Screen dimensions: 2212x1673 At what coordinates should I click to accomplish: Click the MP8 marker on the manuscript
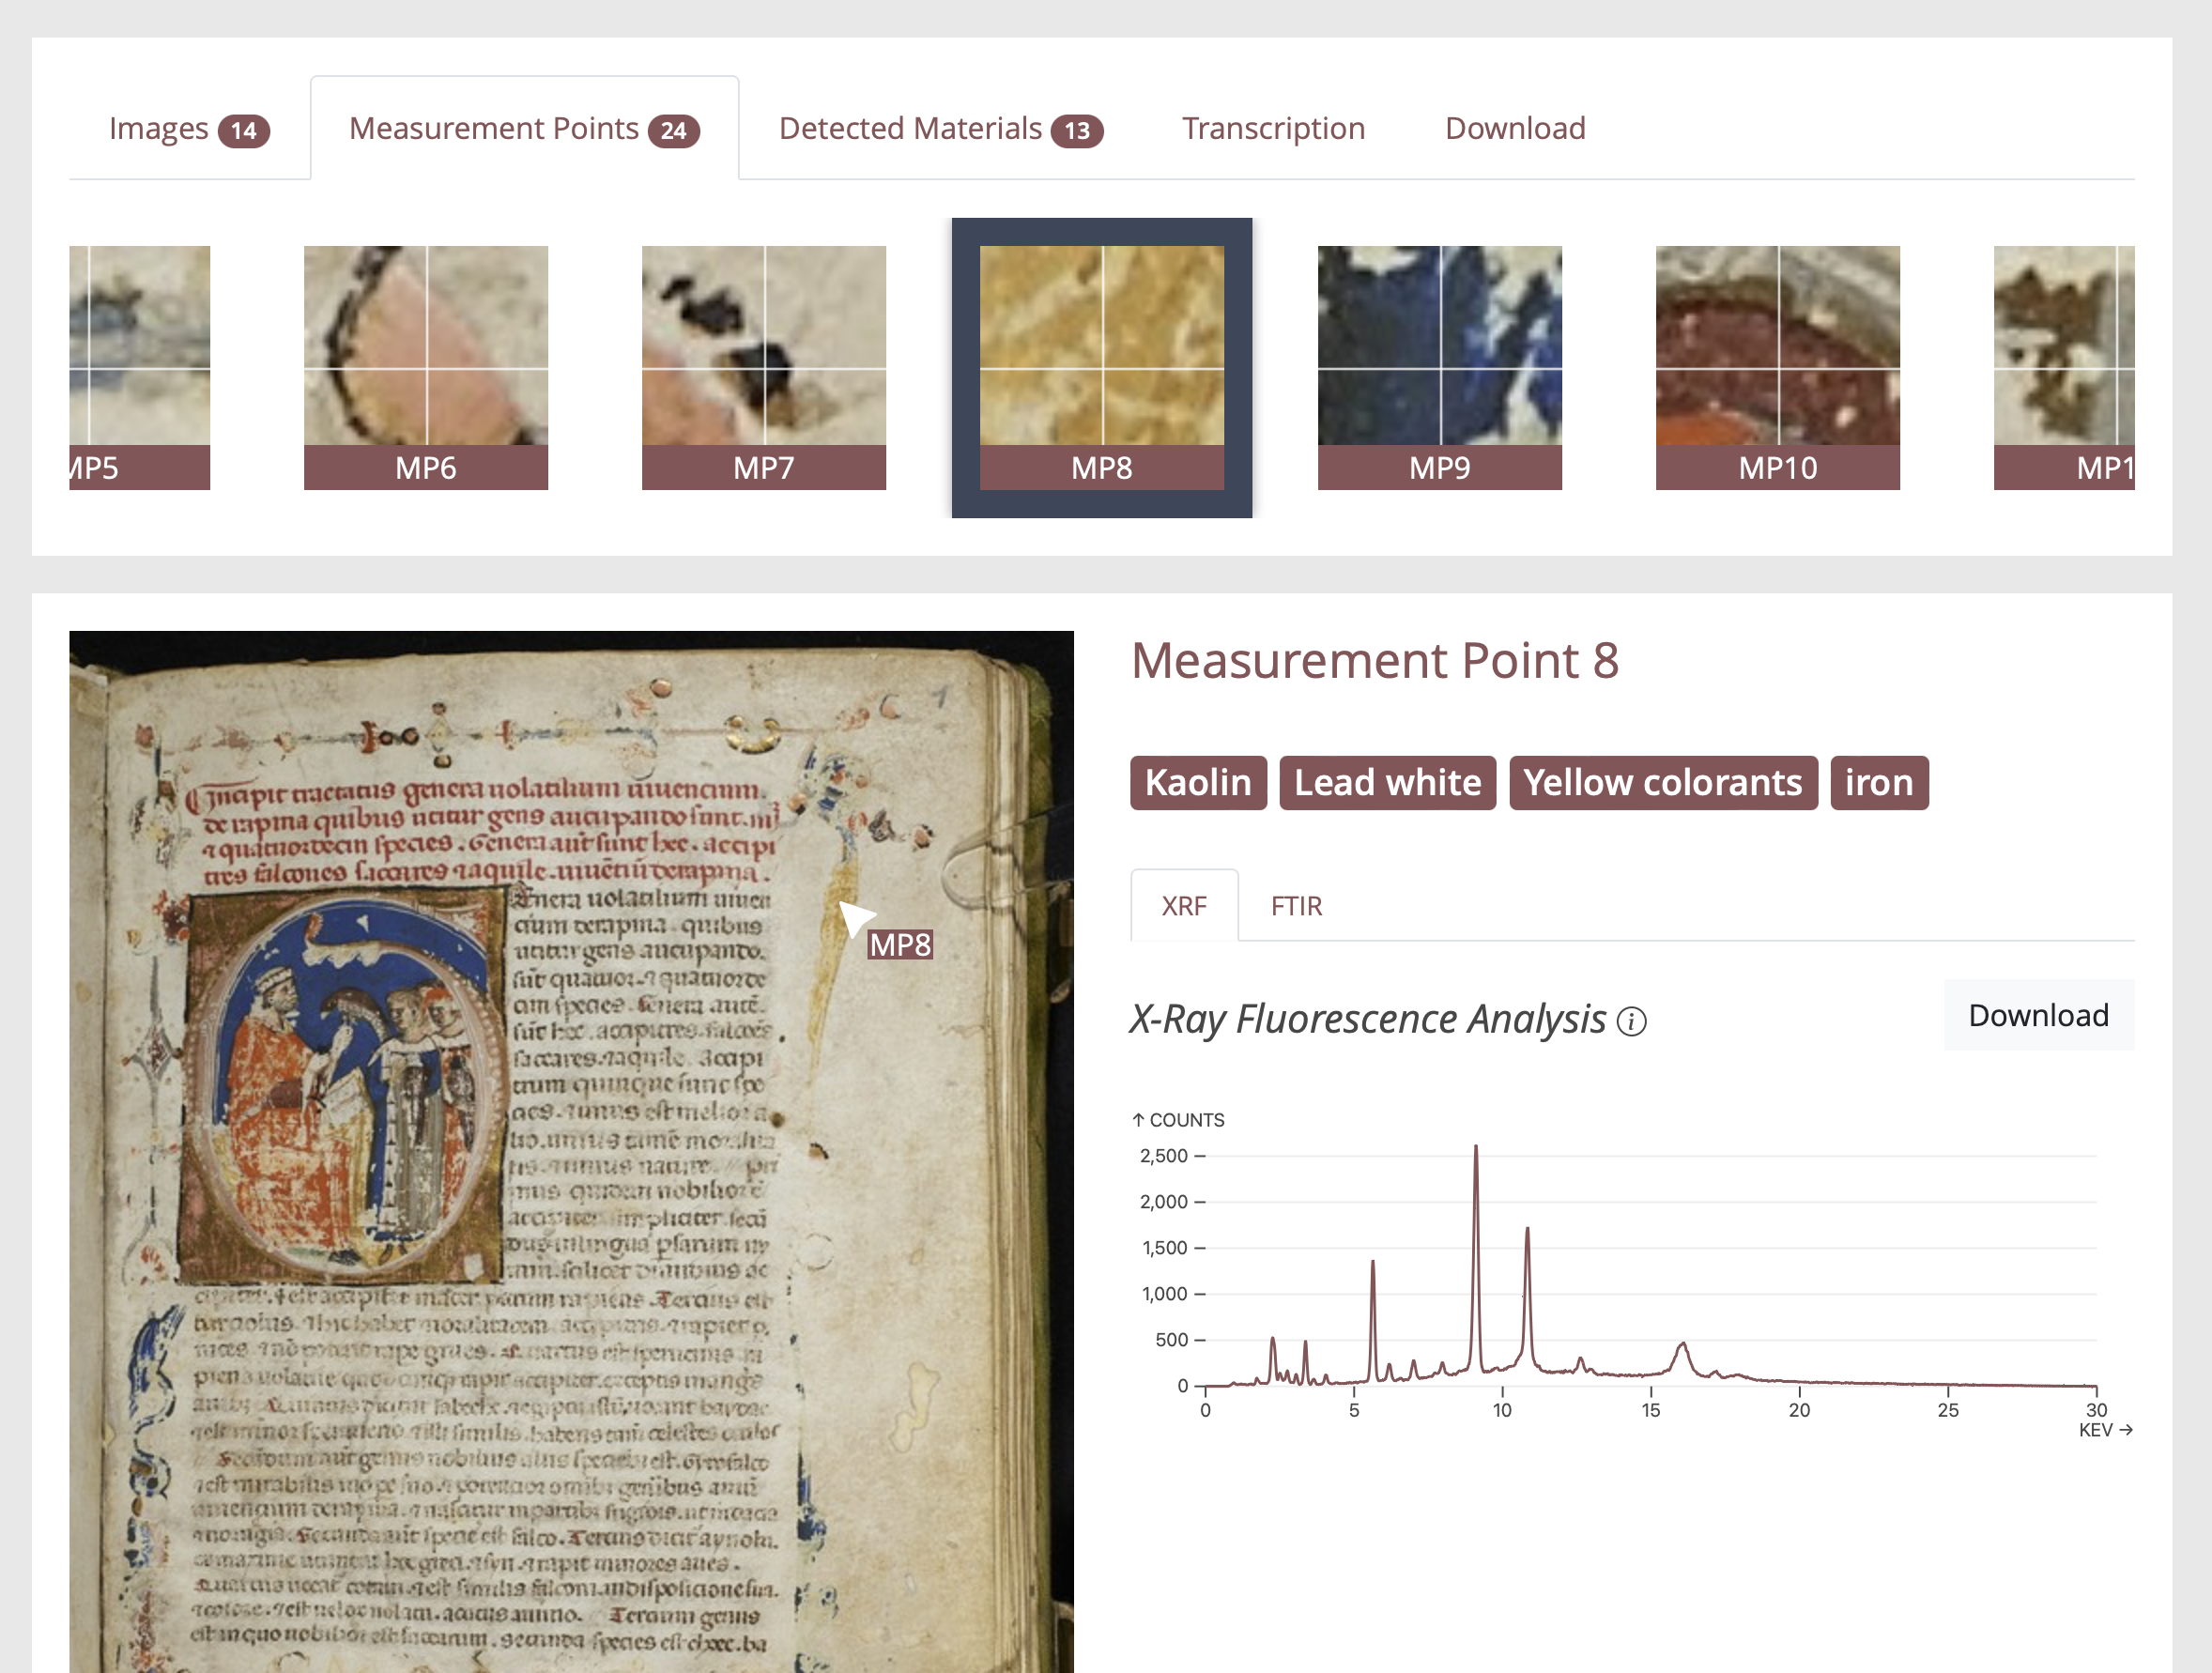point(899,944)
